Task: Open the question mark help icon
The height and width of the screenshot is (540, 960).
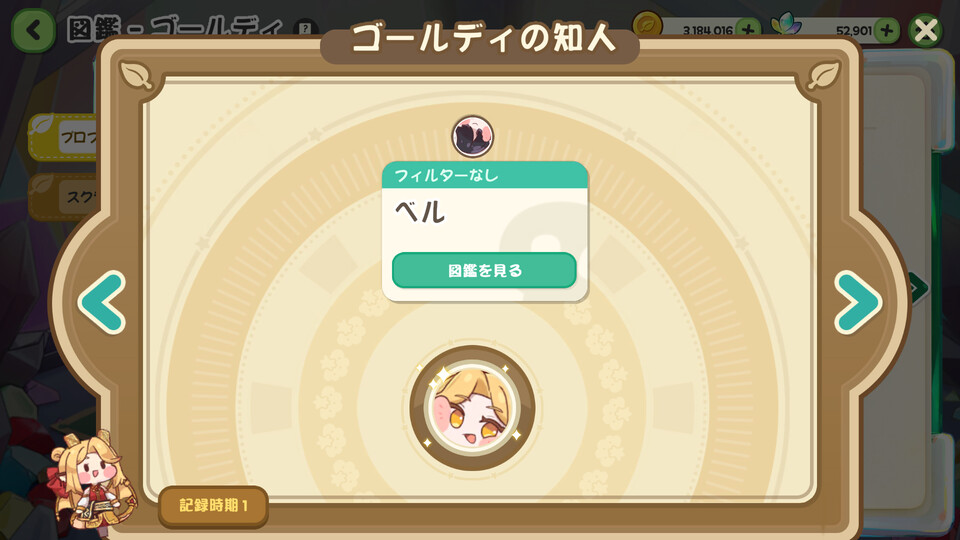Action: point(305,28)
